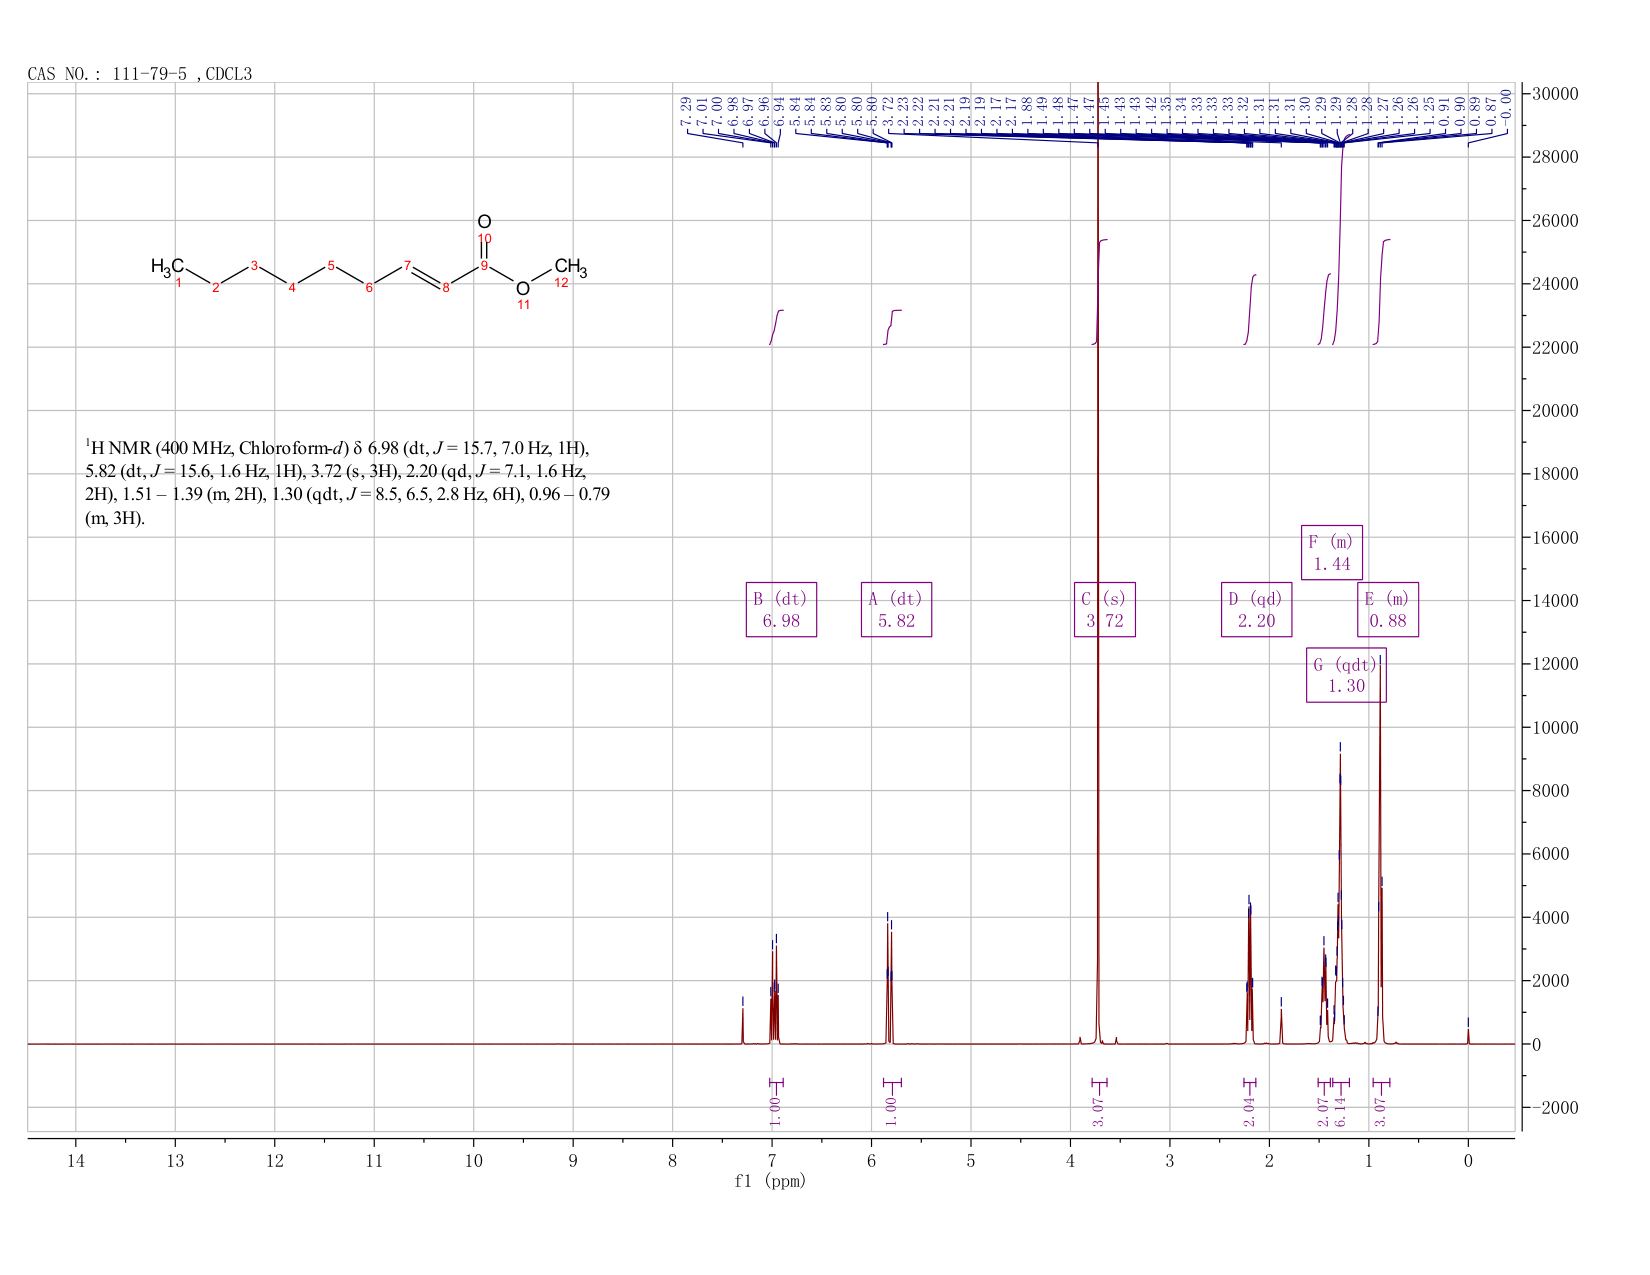This screenshot has height=1275, width=1650.
Task: Select the OCH3 methyl group labeled 12
Action: (x=571, y=266)
